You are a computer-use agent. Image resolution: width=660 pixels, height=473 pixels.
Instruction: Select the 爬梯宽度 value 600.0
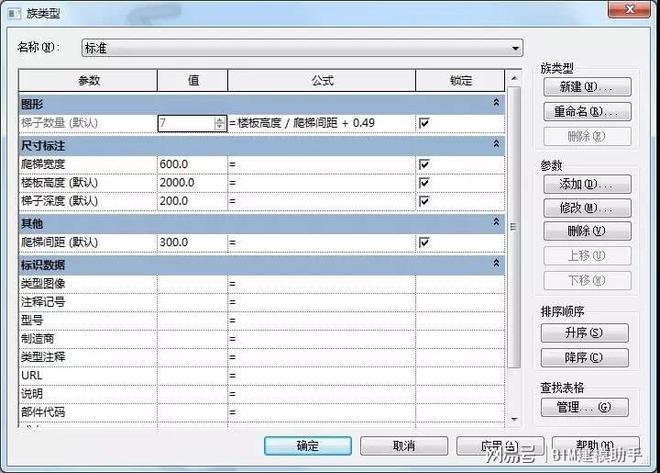click(192, 164)
